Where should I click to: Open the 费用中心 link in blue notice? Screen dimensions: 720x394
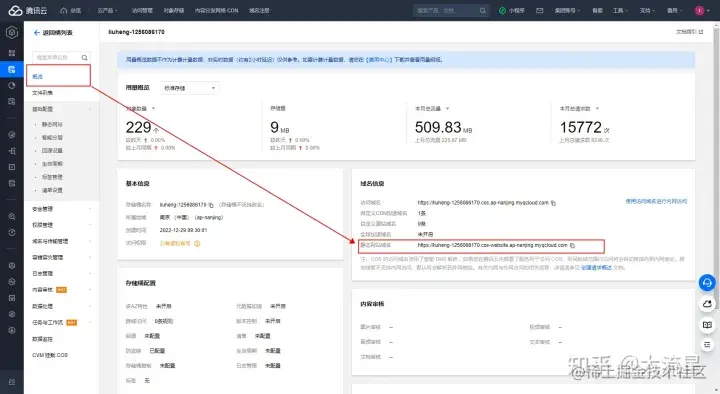379,60
